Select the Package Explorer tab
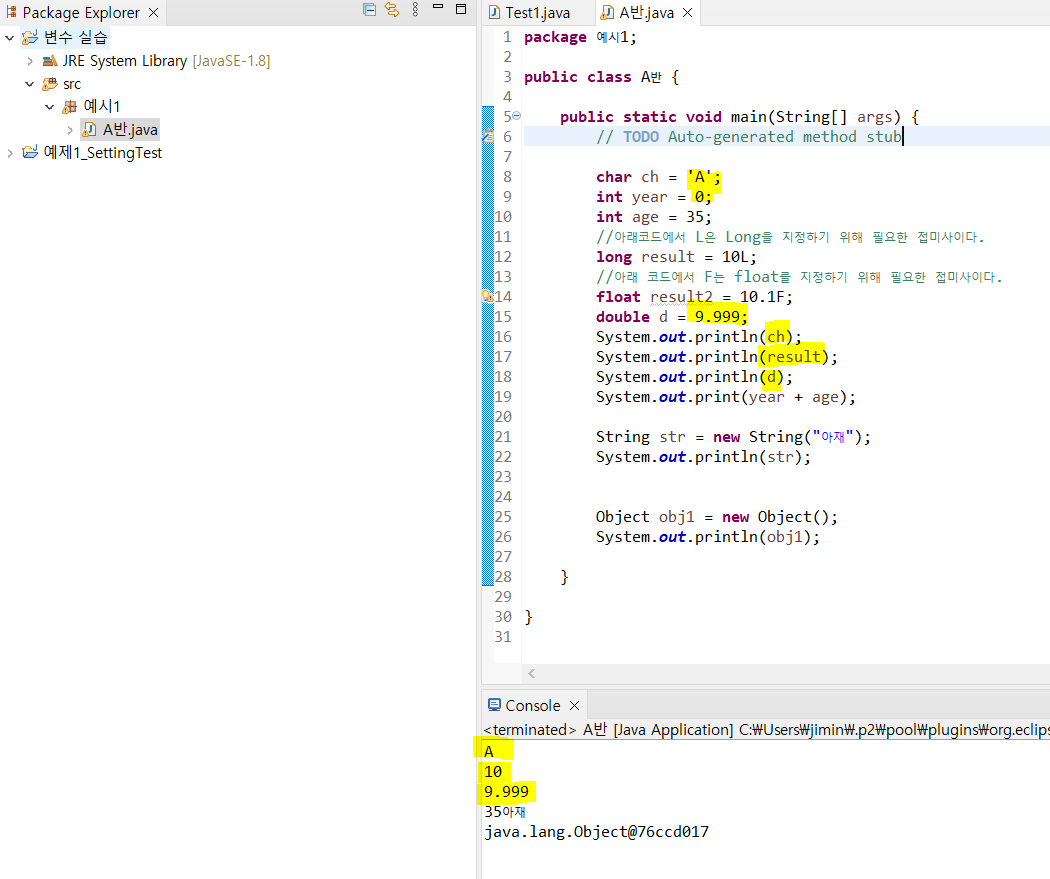The width and height of the screenshot is (1050, 879). (81, 13)
